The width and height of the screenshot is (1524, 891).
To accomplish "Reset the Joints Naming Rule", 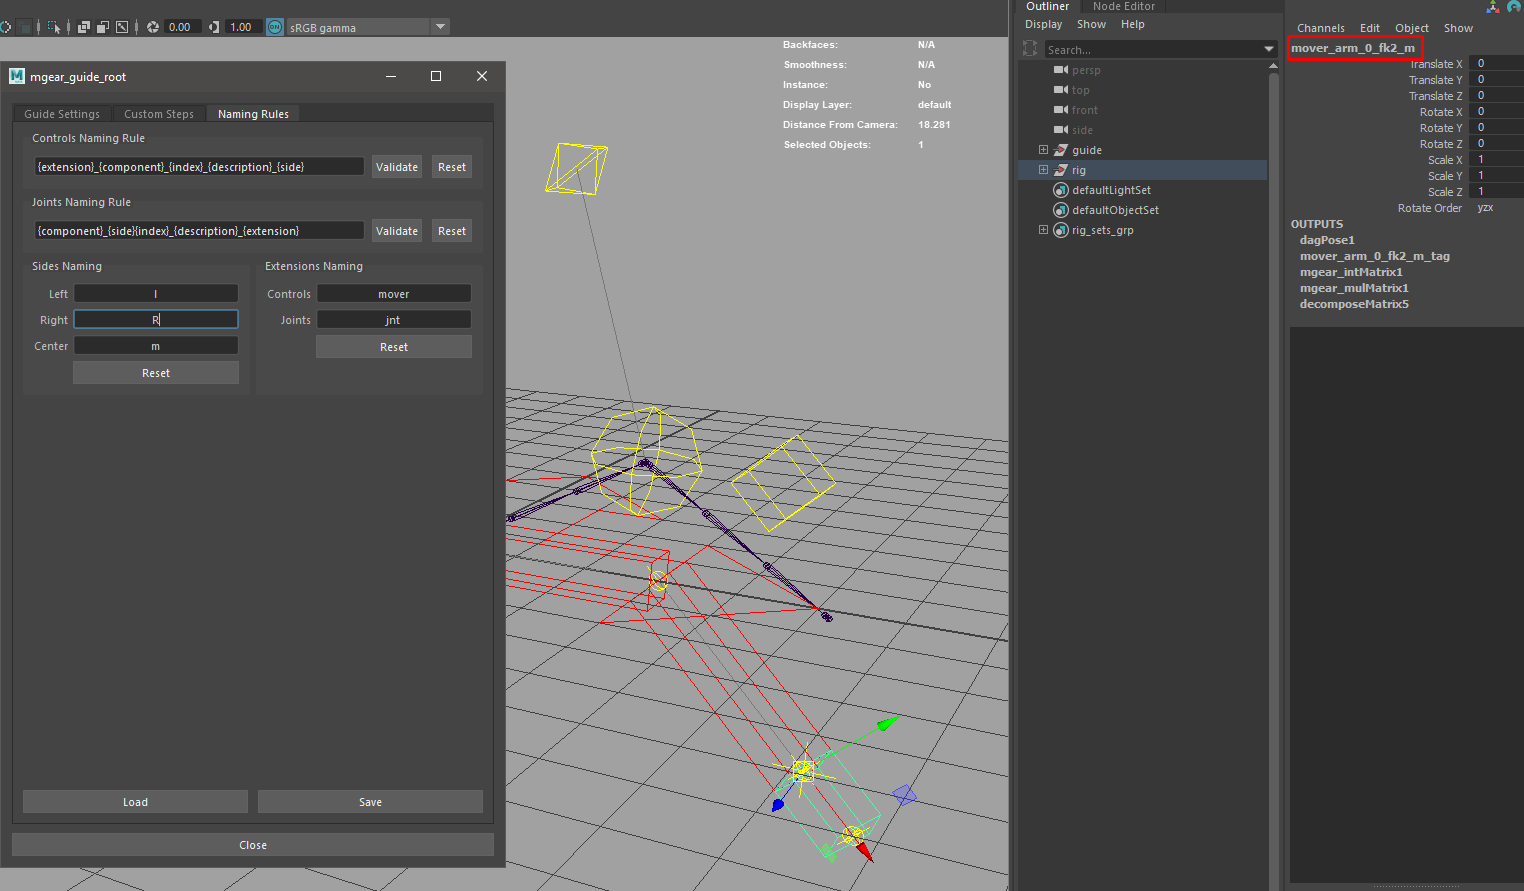I will point(452,231).
